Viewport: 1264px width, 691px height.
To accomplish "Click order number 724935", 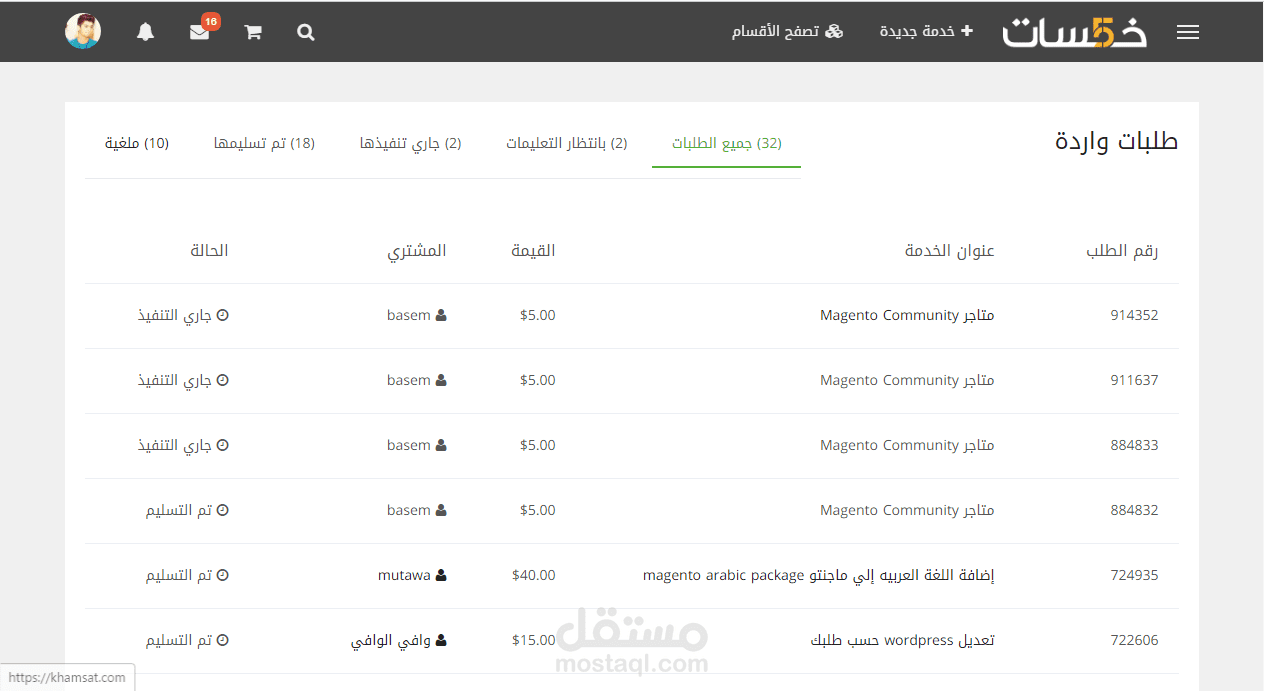I will 1134,575.
